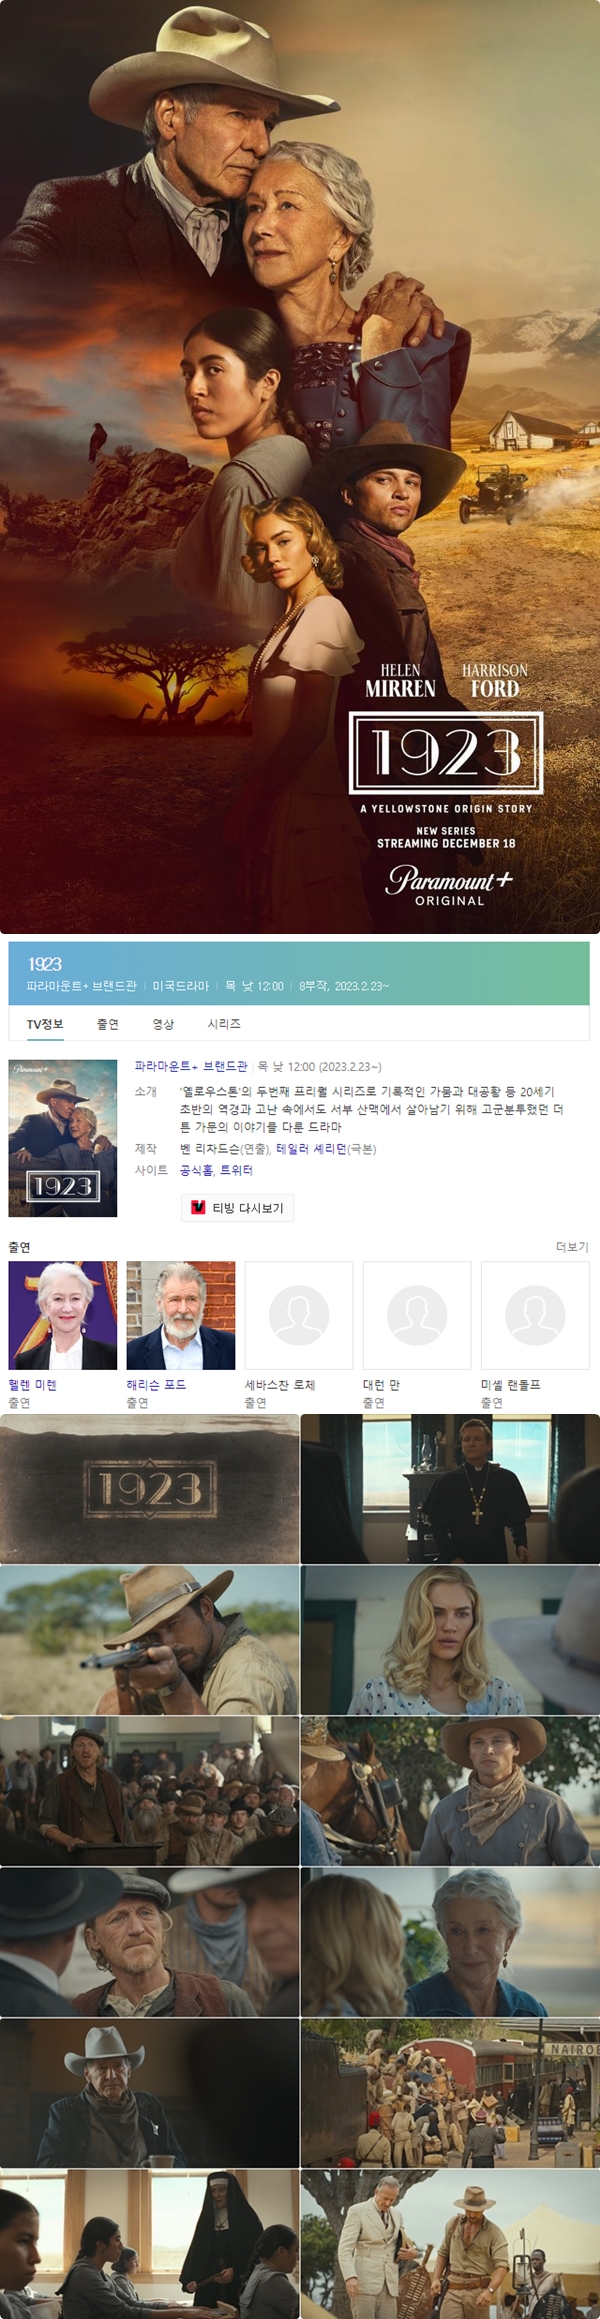Click the 티빙 다시보기 button
Image resolution: width=600 pixels, height=2319 pixels.
pos(237,1208)
